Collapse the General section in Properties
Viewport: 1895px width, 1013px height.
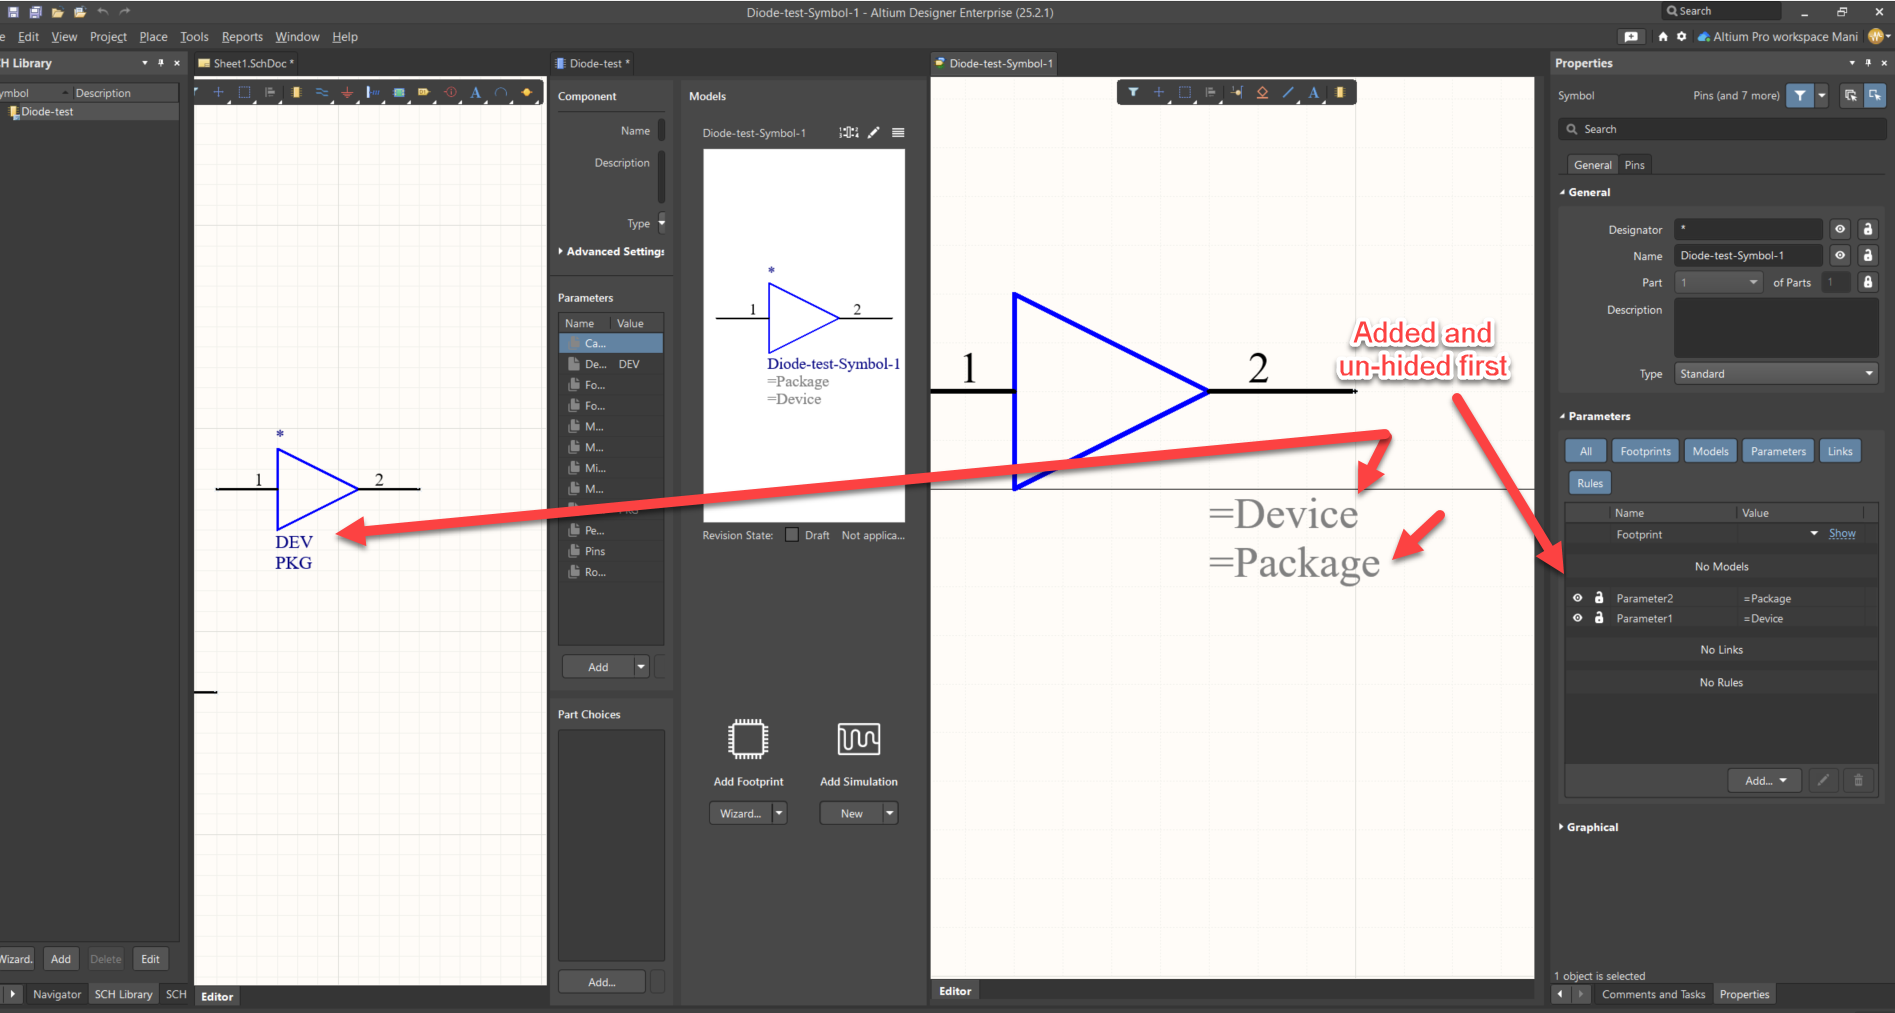[x=1562, y=192]
